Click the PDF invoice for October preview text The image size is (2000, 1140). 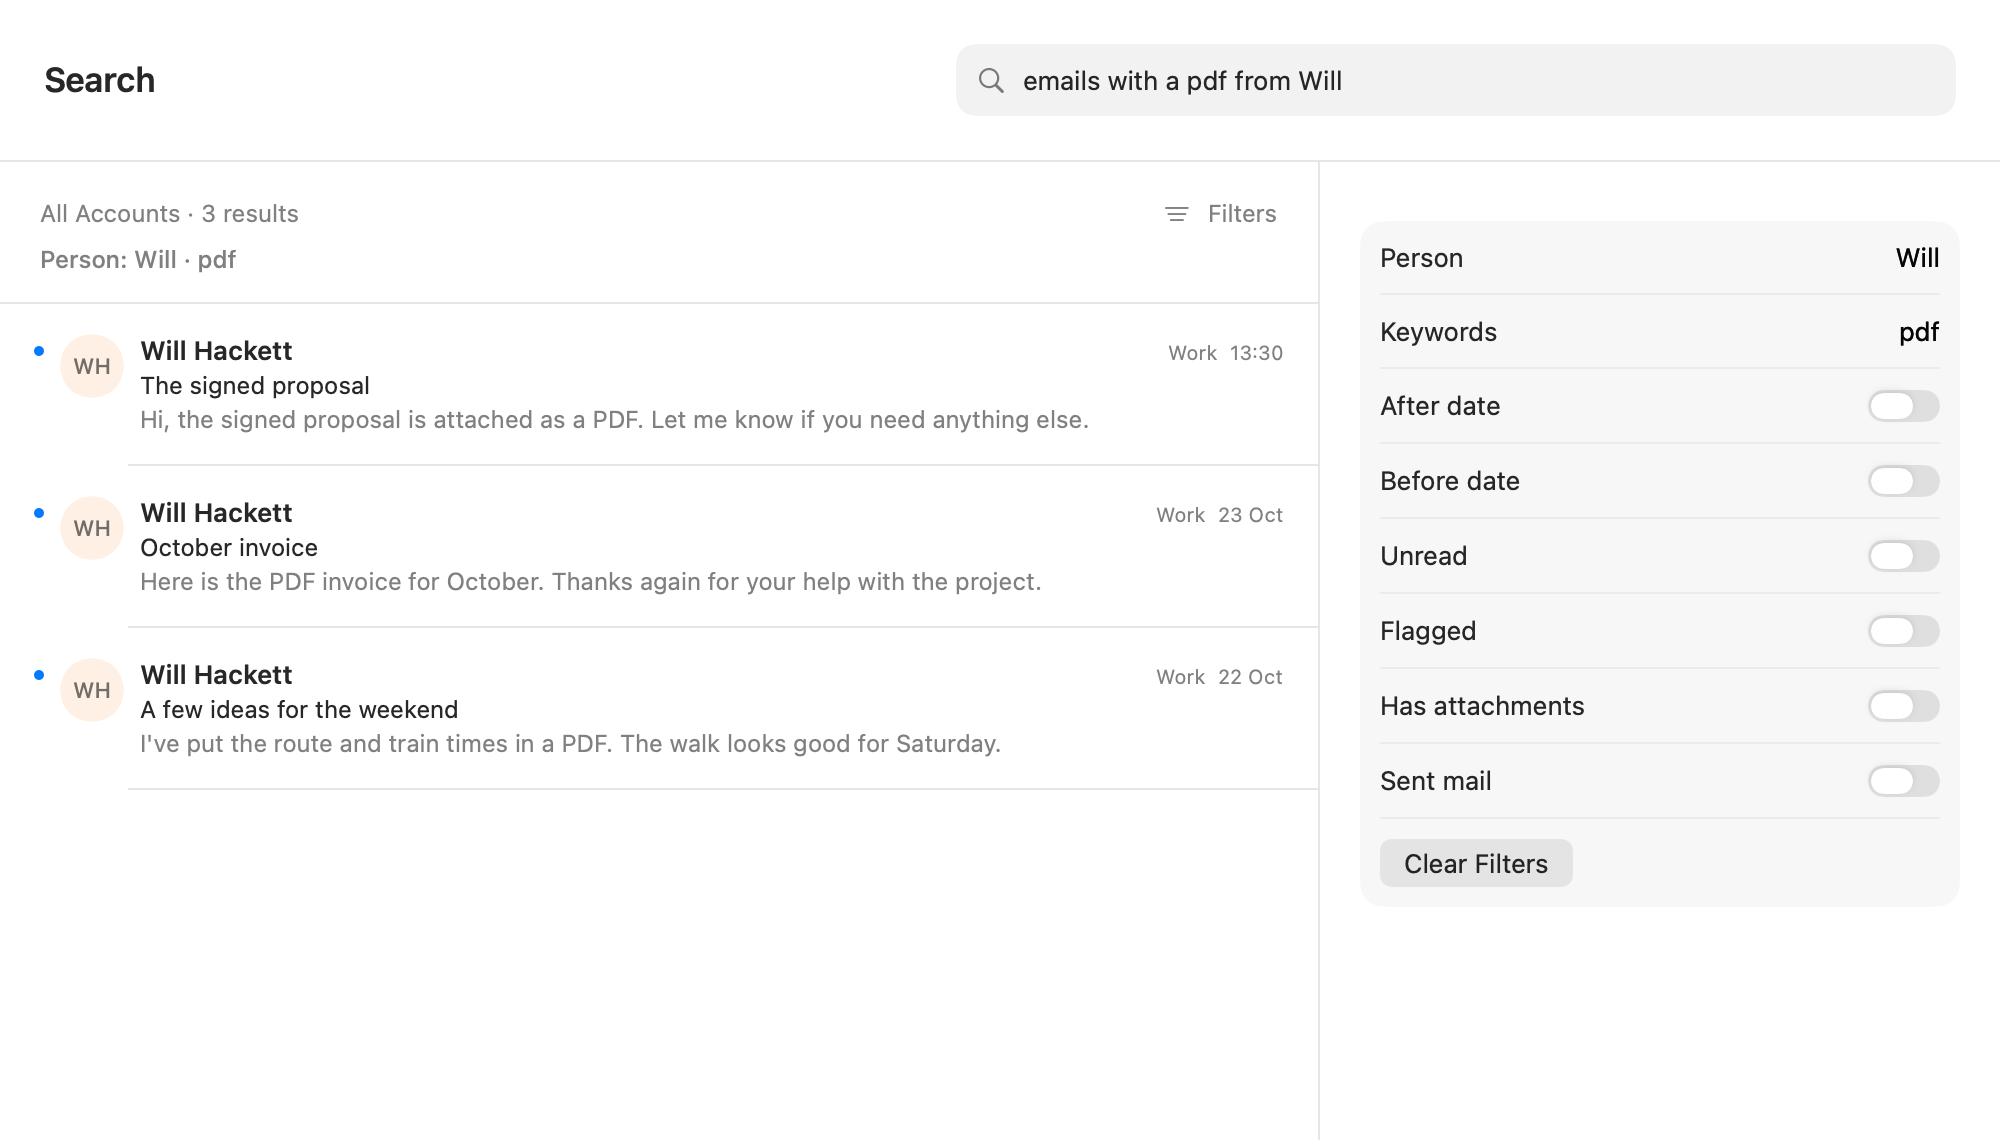[x=590, y=582]
